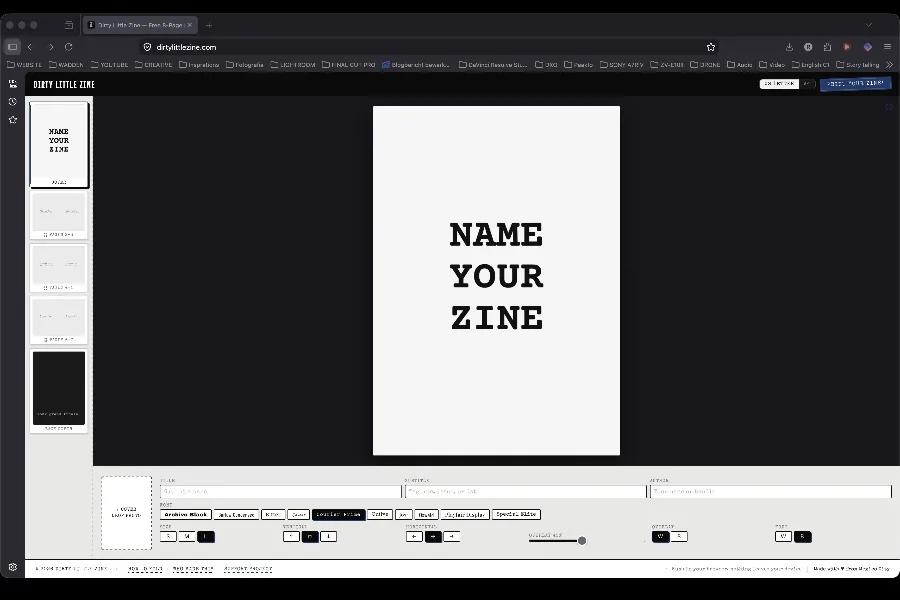The height and width of the screenshot is (600, 900).
Task: Select medium (M) title size
Action: click(x=187, y=536)
